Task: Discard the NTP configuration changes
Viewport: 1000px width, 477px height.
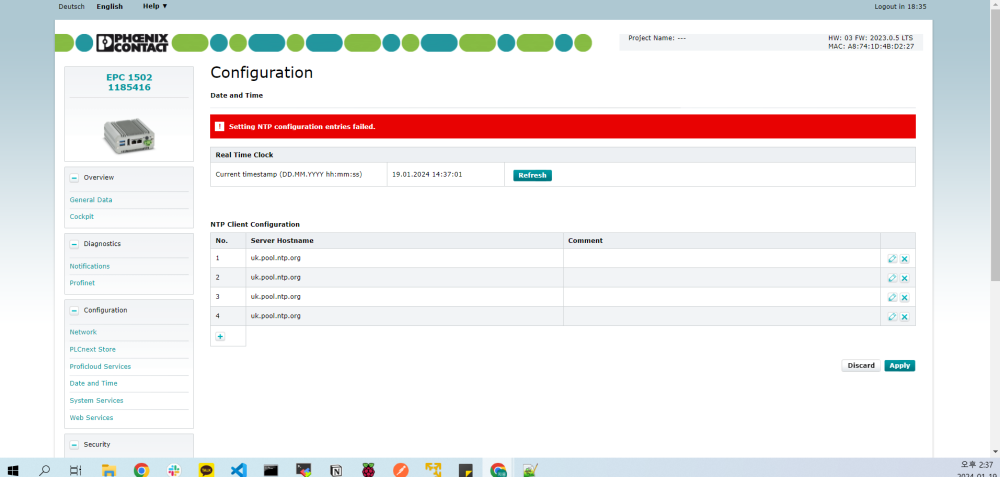Action: [x=861, y=366]
